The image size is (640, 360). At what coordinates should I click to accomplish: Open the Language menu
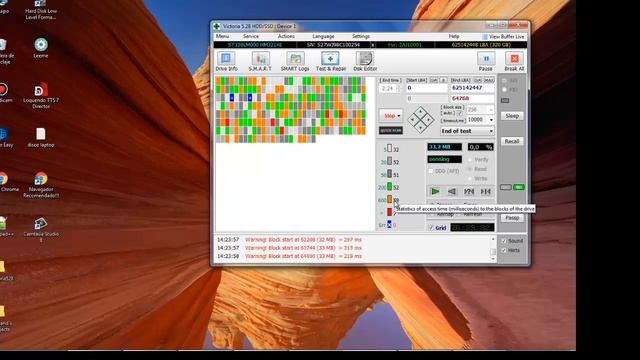tap(323, 36)
